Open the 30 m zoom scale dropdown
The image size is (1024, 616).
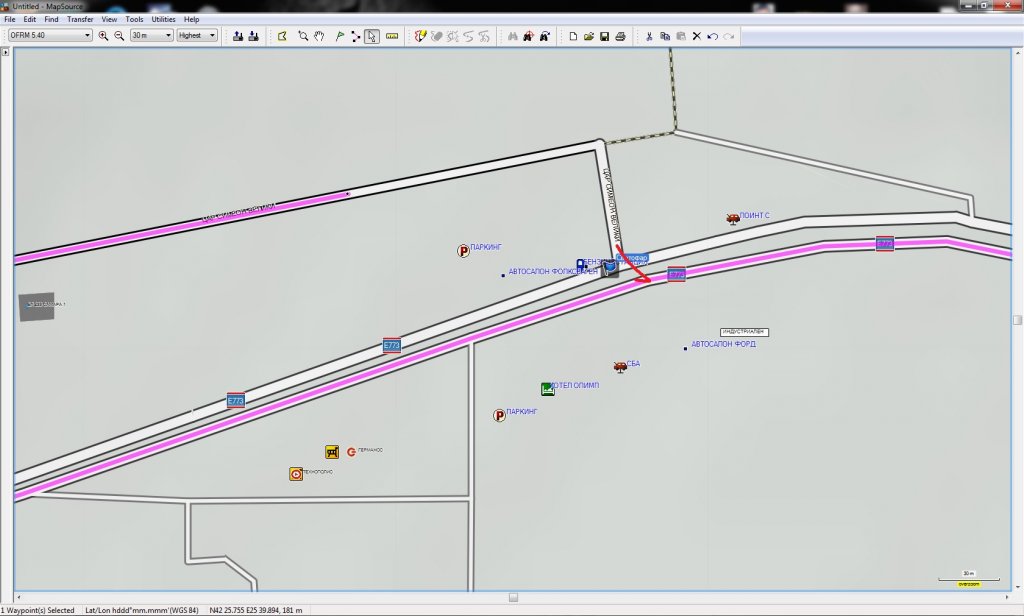pyautogui.click(x=168, y=36)
